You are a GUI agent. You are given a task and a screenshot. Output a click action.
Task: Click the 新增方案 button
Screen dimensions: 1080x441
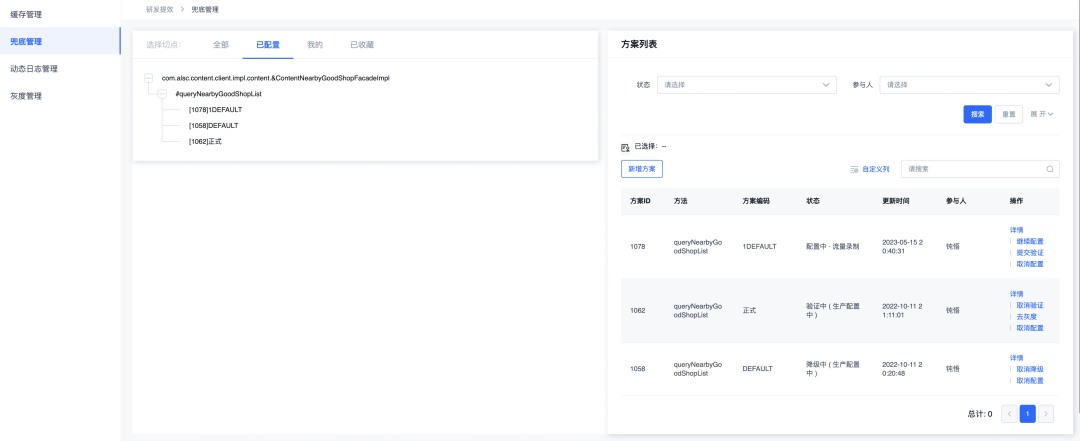642,169
